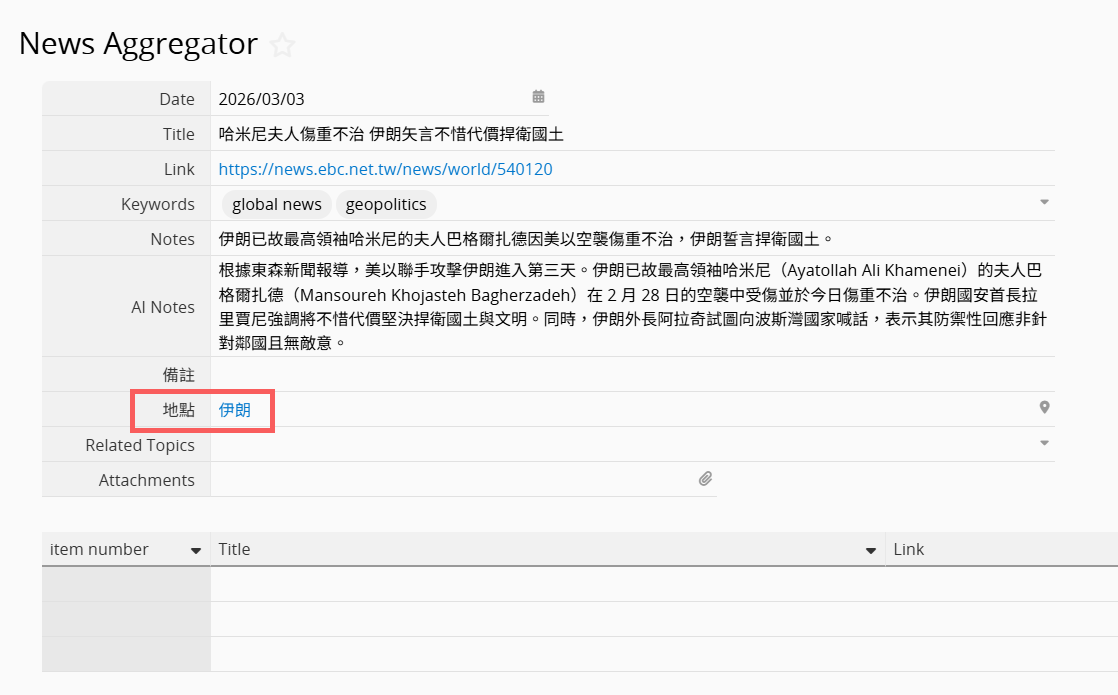The height and width of the screenshot is (695, 1118).
Task: Click the paperclip attachment icon
Action: [705, 479]
